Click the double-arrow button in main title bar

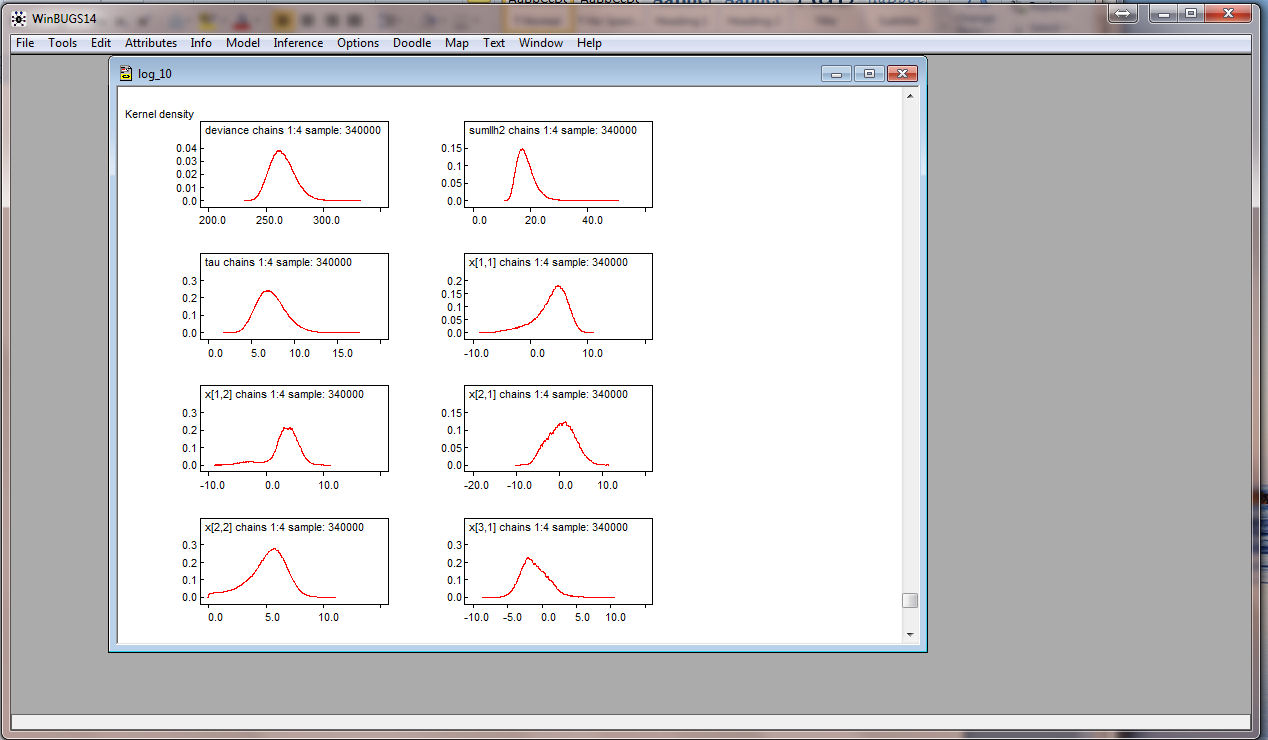pos(1123,13)
